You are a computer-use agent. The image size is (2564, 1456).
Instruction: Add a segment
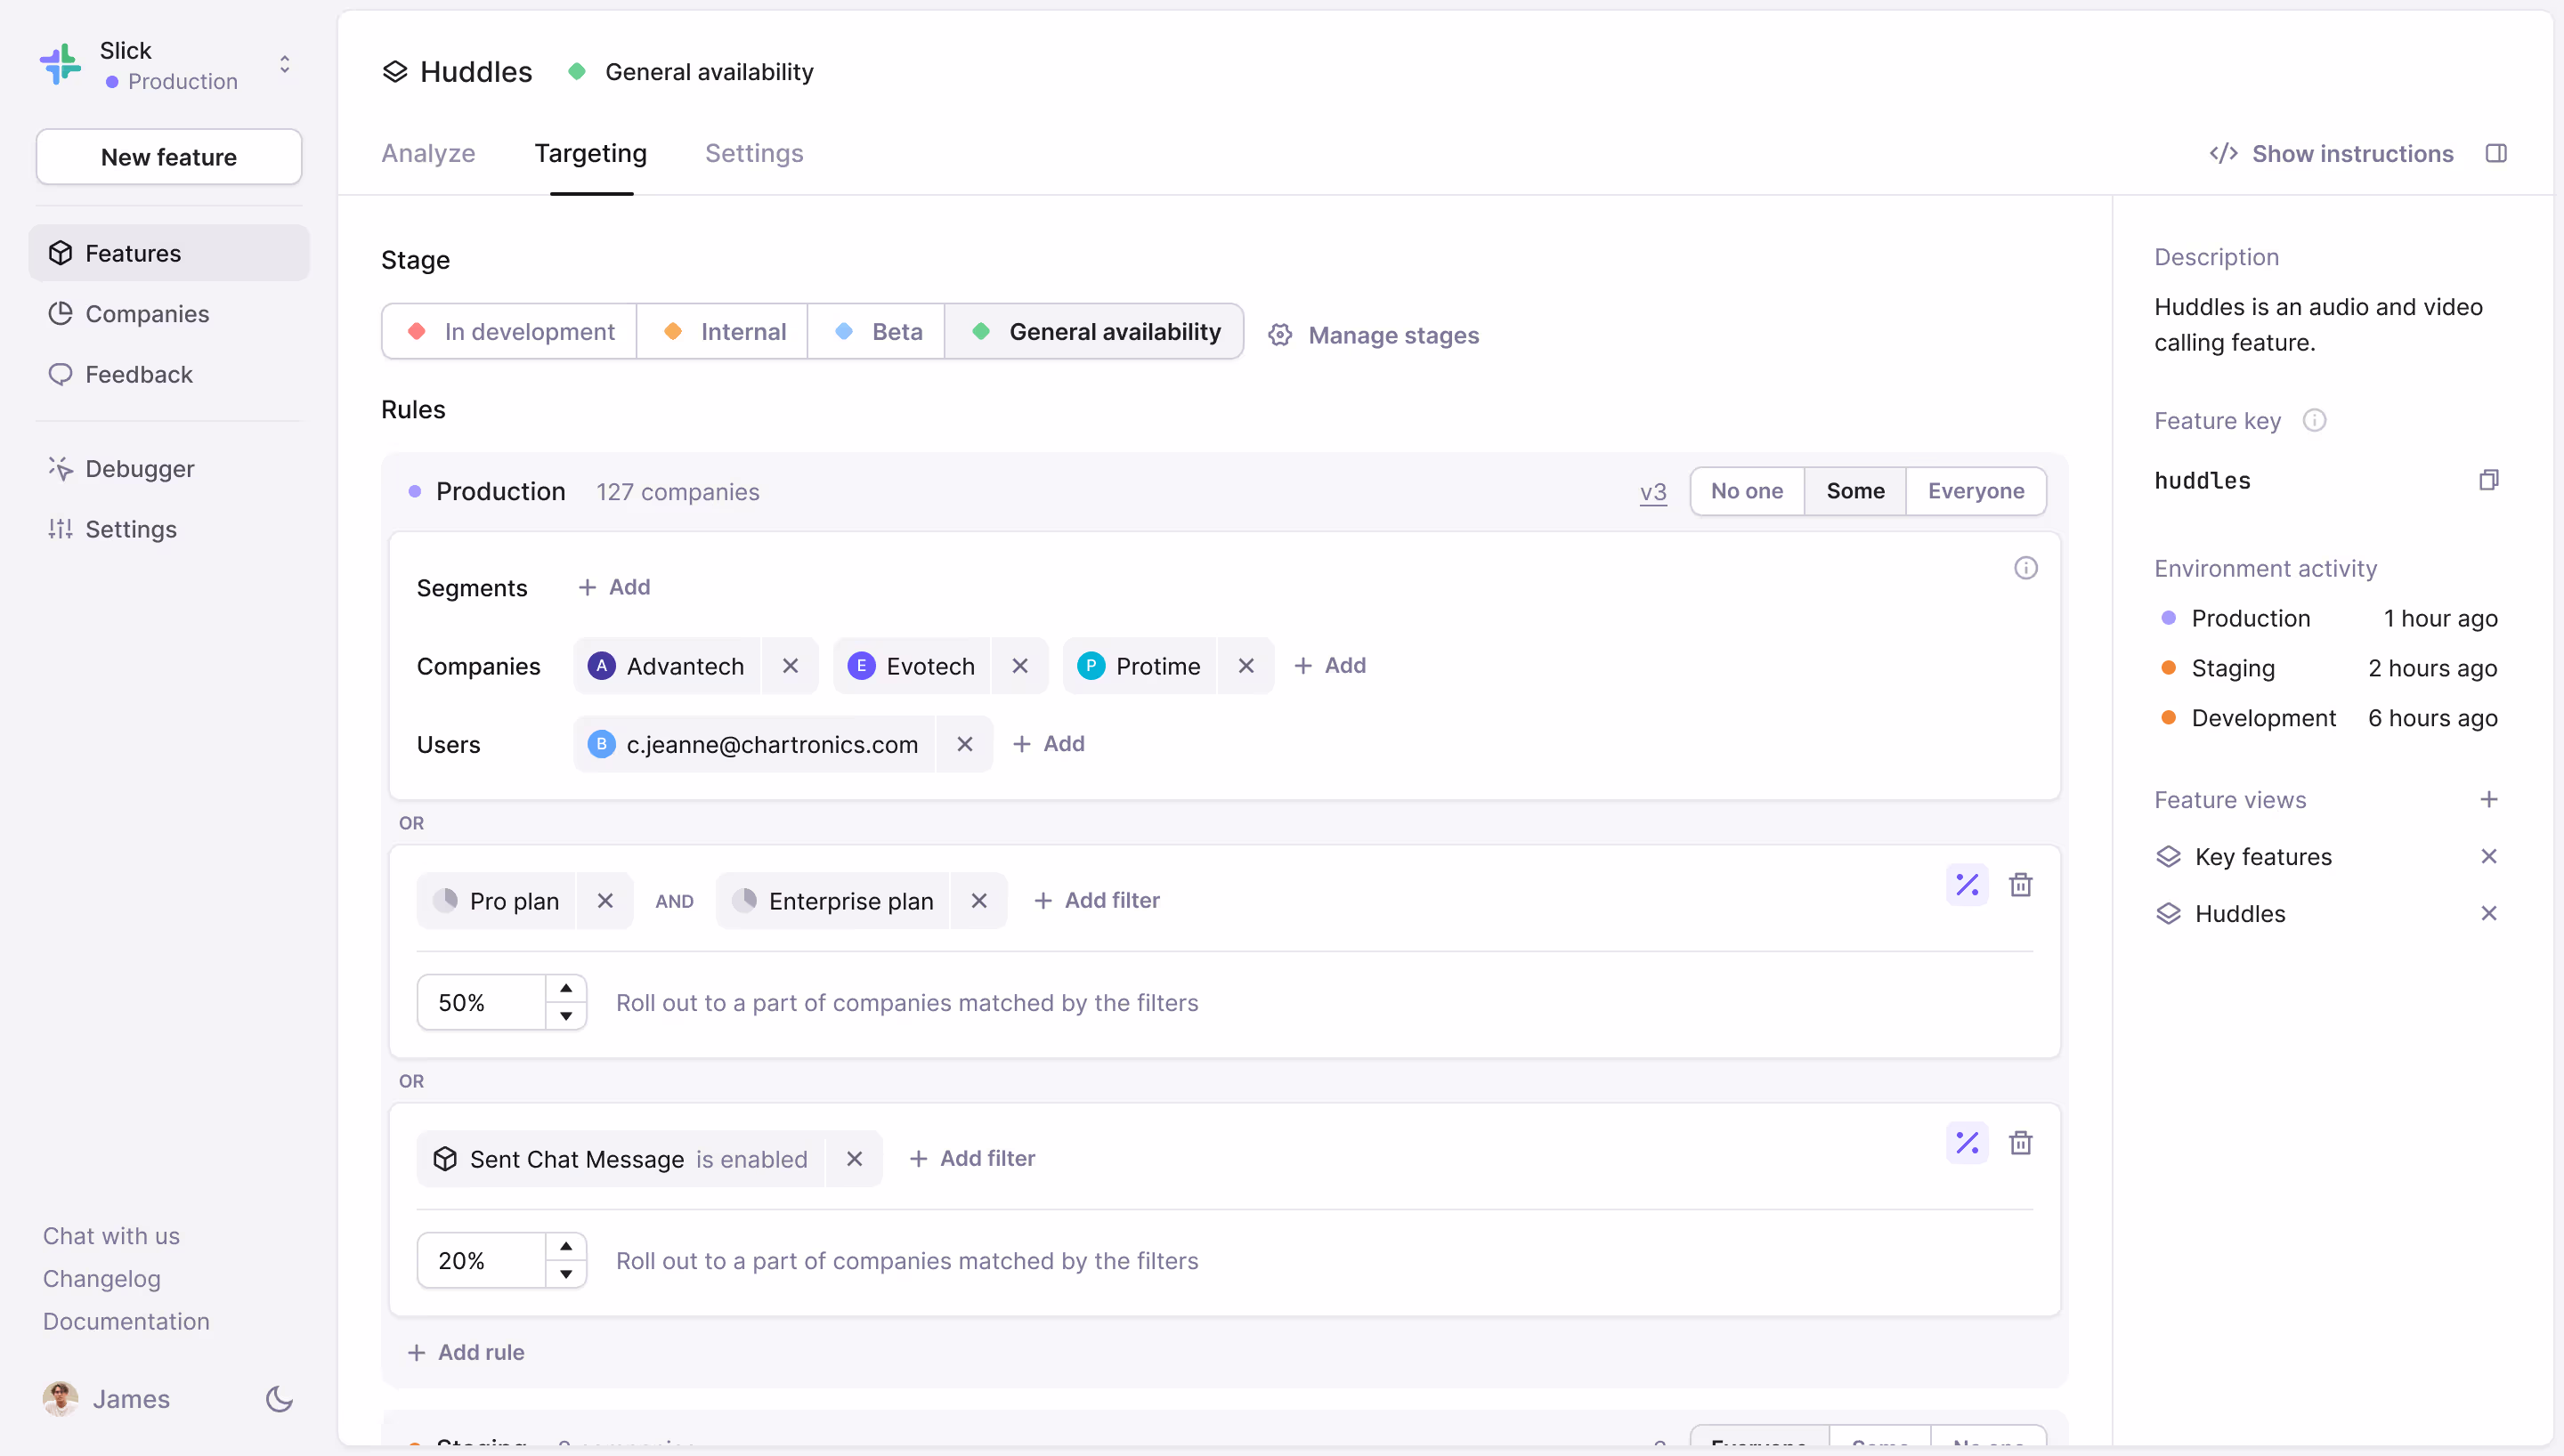pyautogui.click(x=614, y=587)
